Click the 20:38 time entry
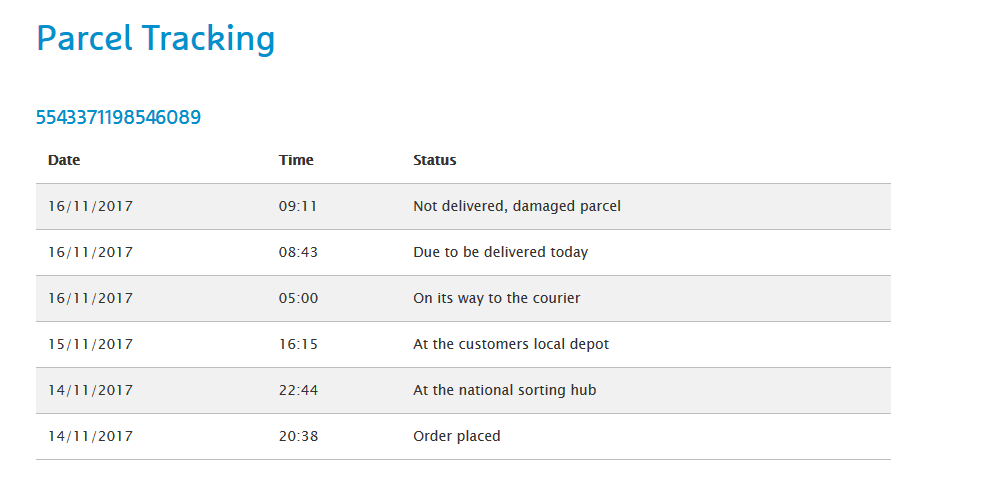Viewport: 983px width, 499px height. 298,437
